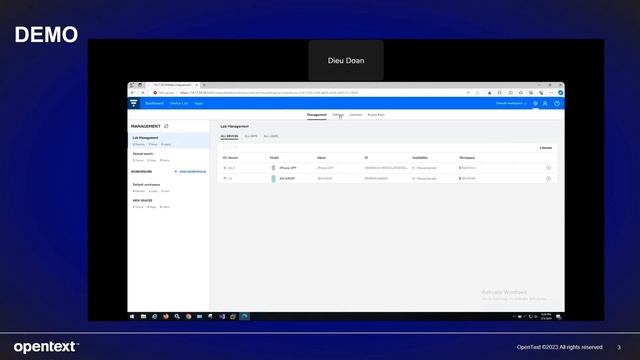Click the browser back arrow button

pos(133,93)
